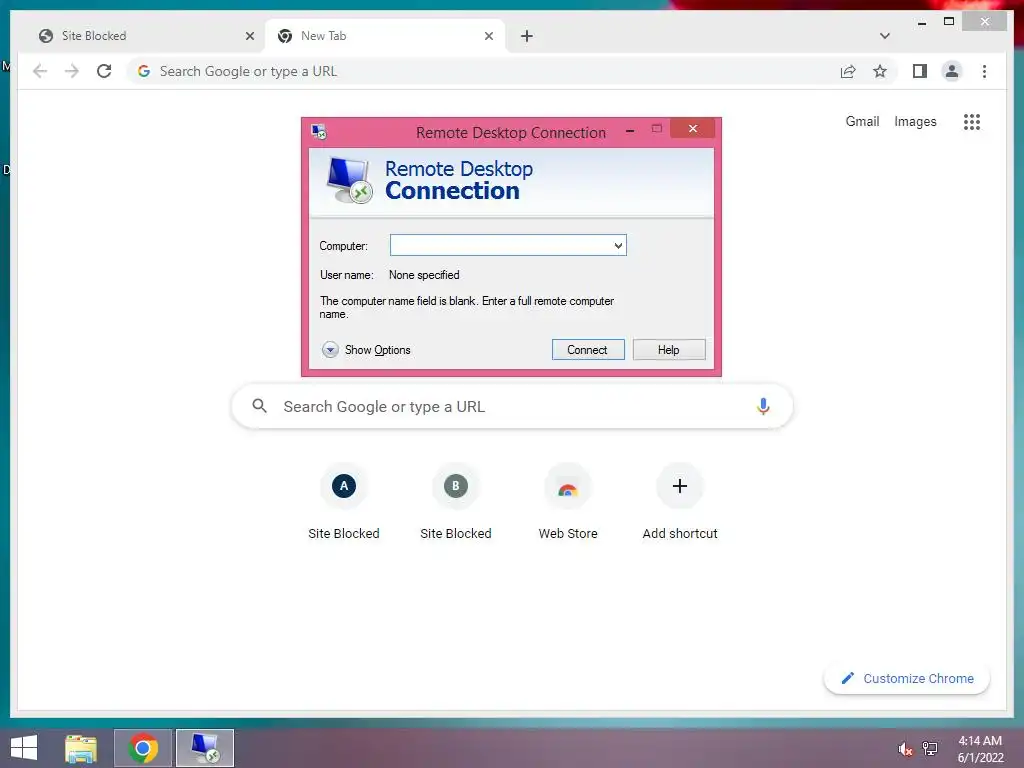Image resolution: width=1024 pixels, height=768 pixels.
Task: Click the share icon in address bar
Action: 848,71
